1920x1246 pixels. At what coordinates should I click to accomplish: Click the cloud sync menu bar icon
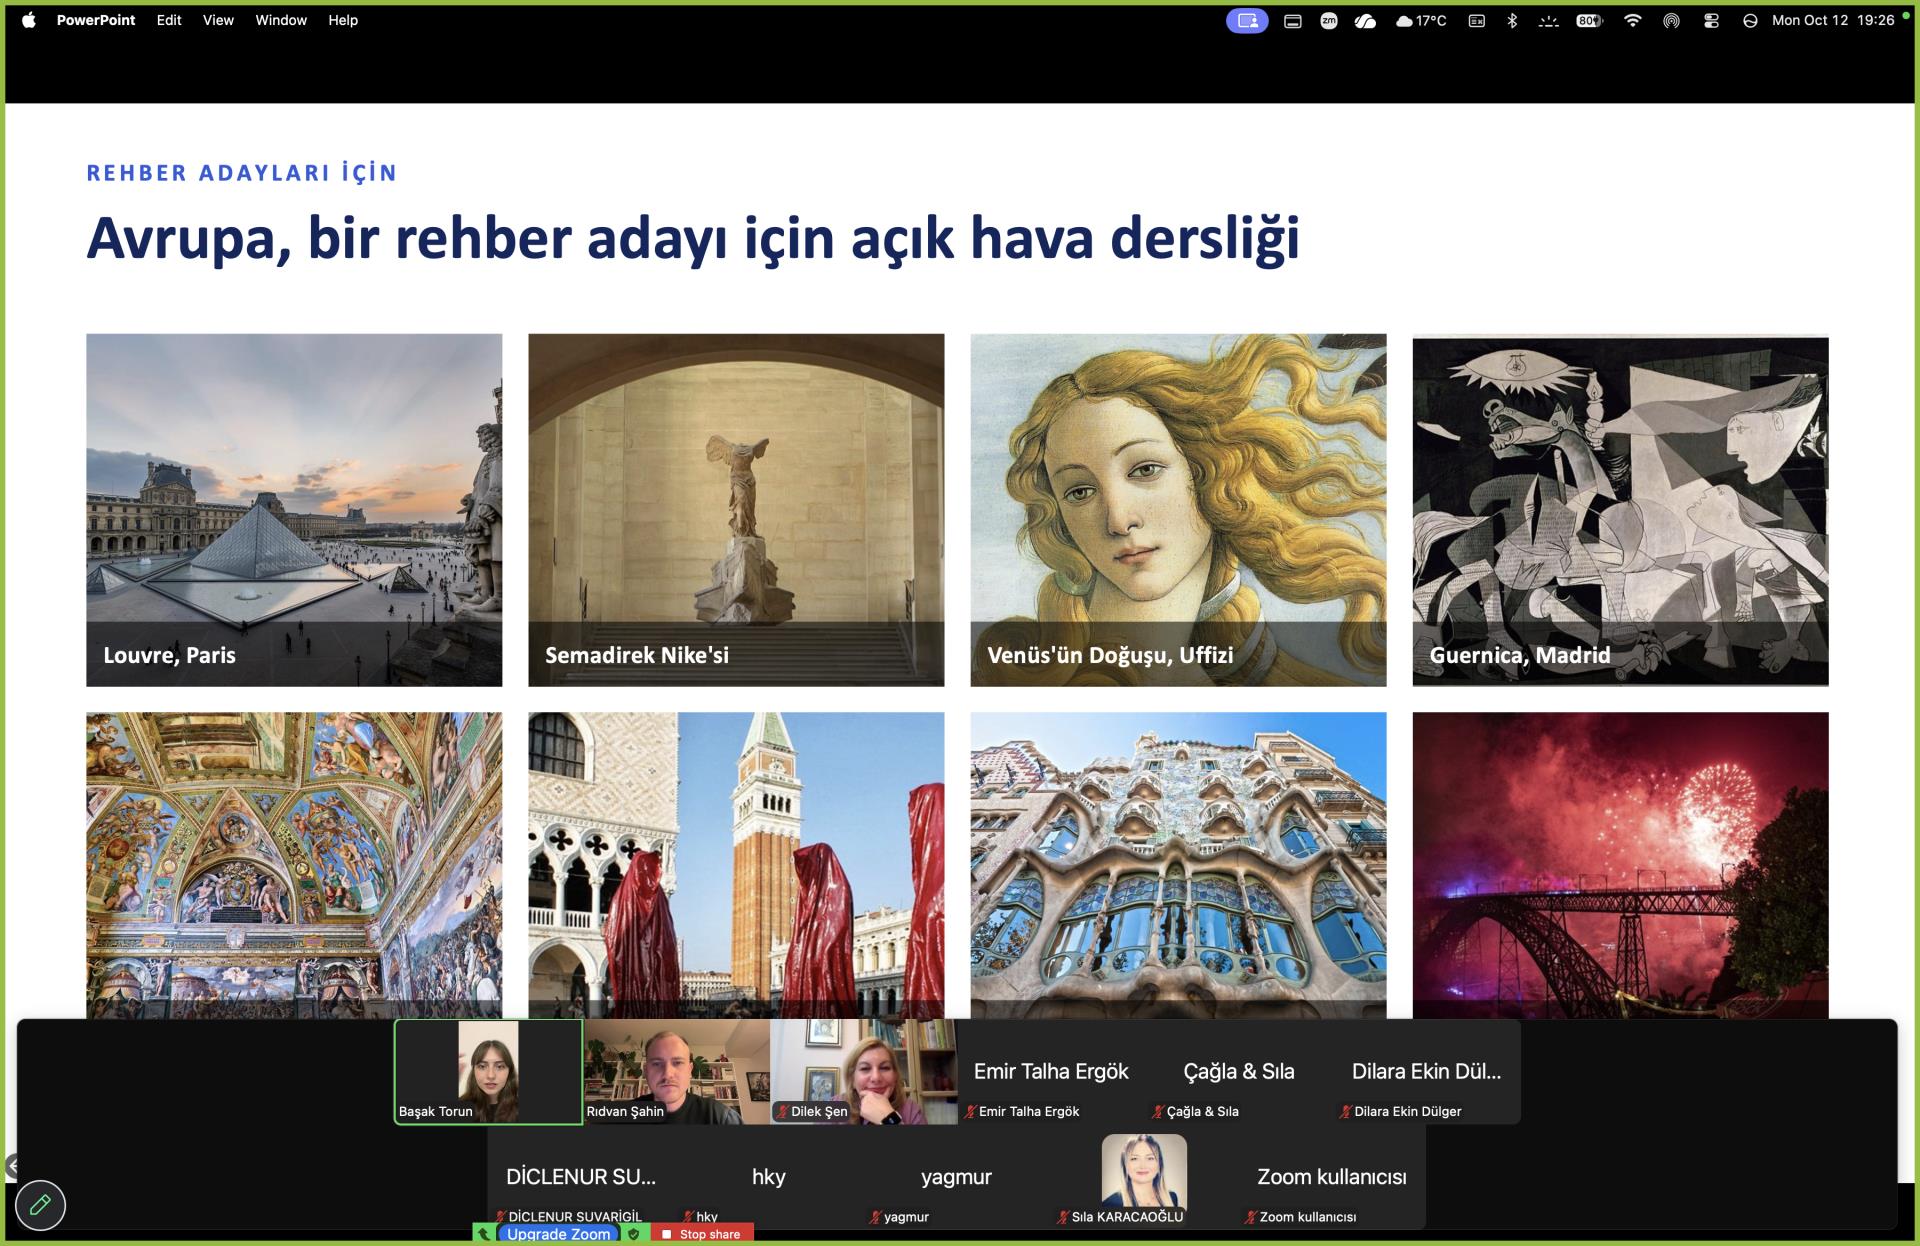(x=1365, y=21)
